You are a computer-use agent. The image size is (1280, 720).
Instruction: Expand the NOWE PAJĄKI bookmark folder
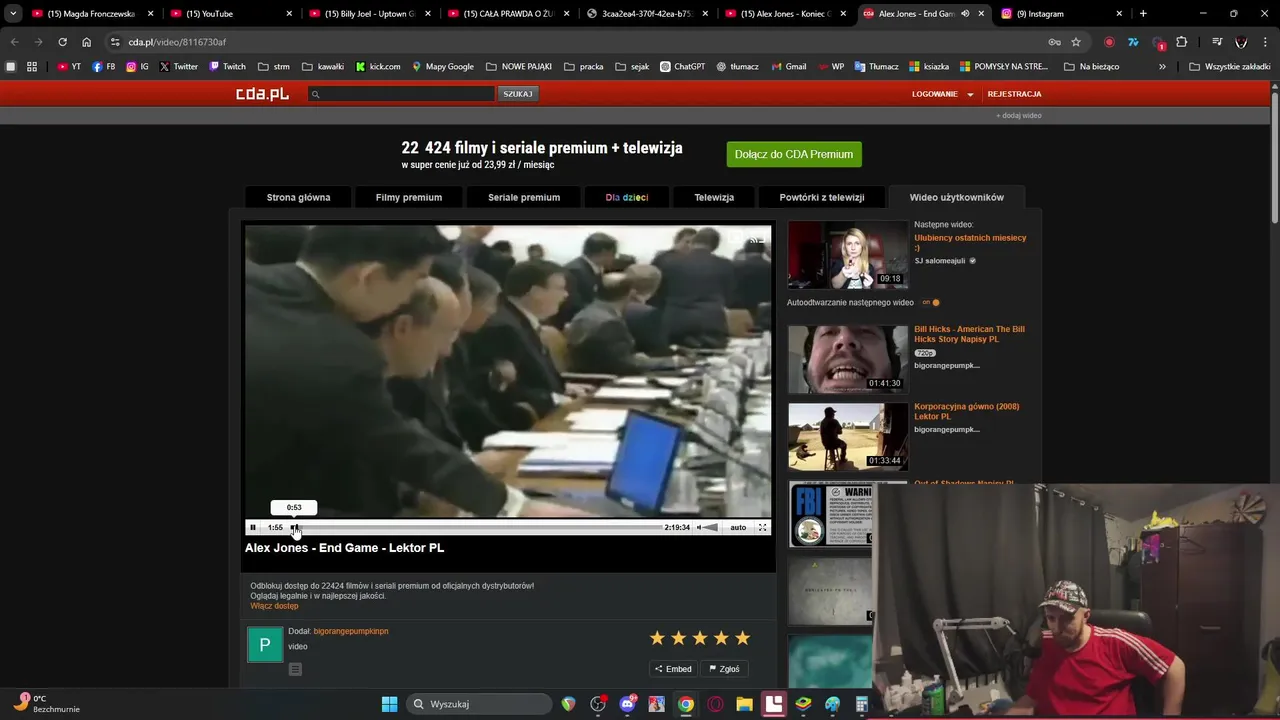[x=519, y=67]
